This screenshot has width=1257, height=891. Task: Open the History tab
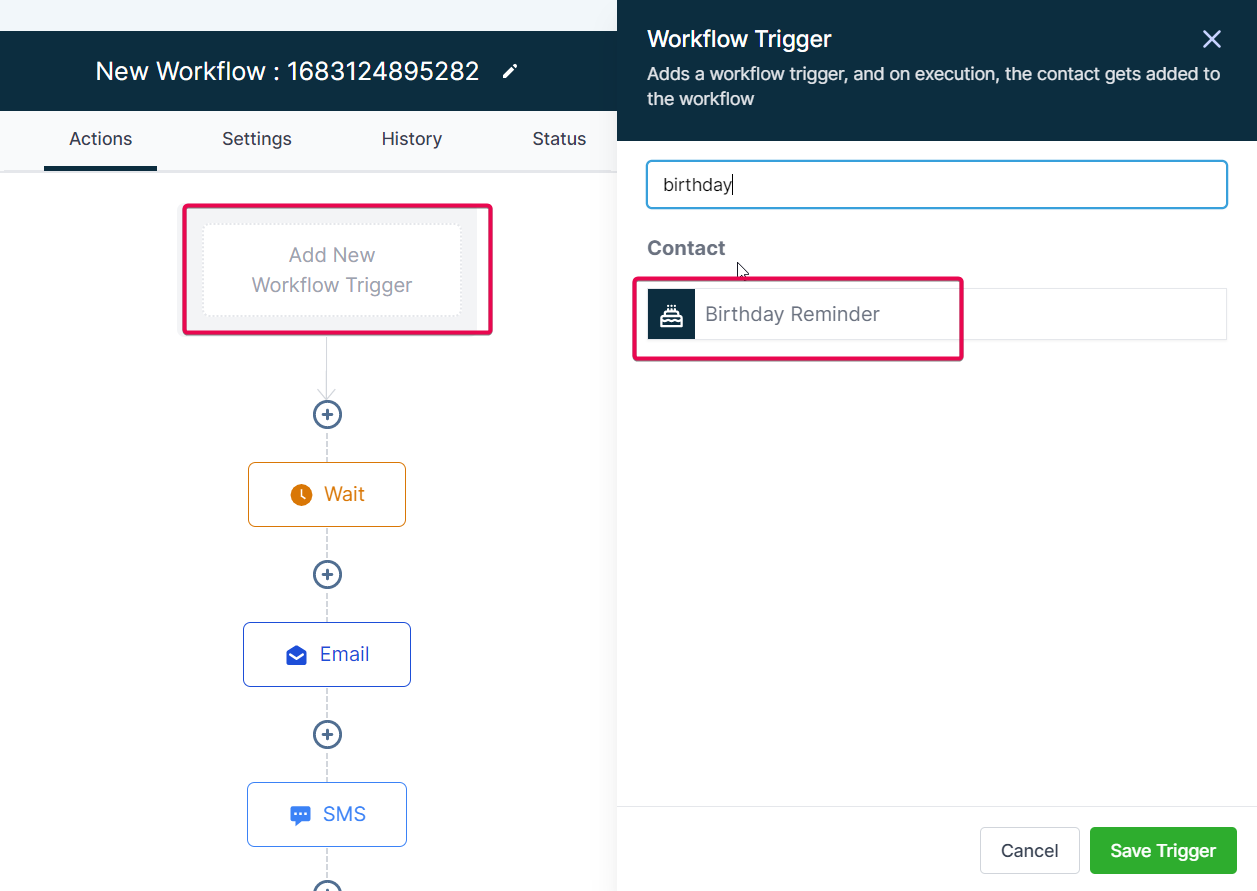[411, 139]
